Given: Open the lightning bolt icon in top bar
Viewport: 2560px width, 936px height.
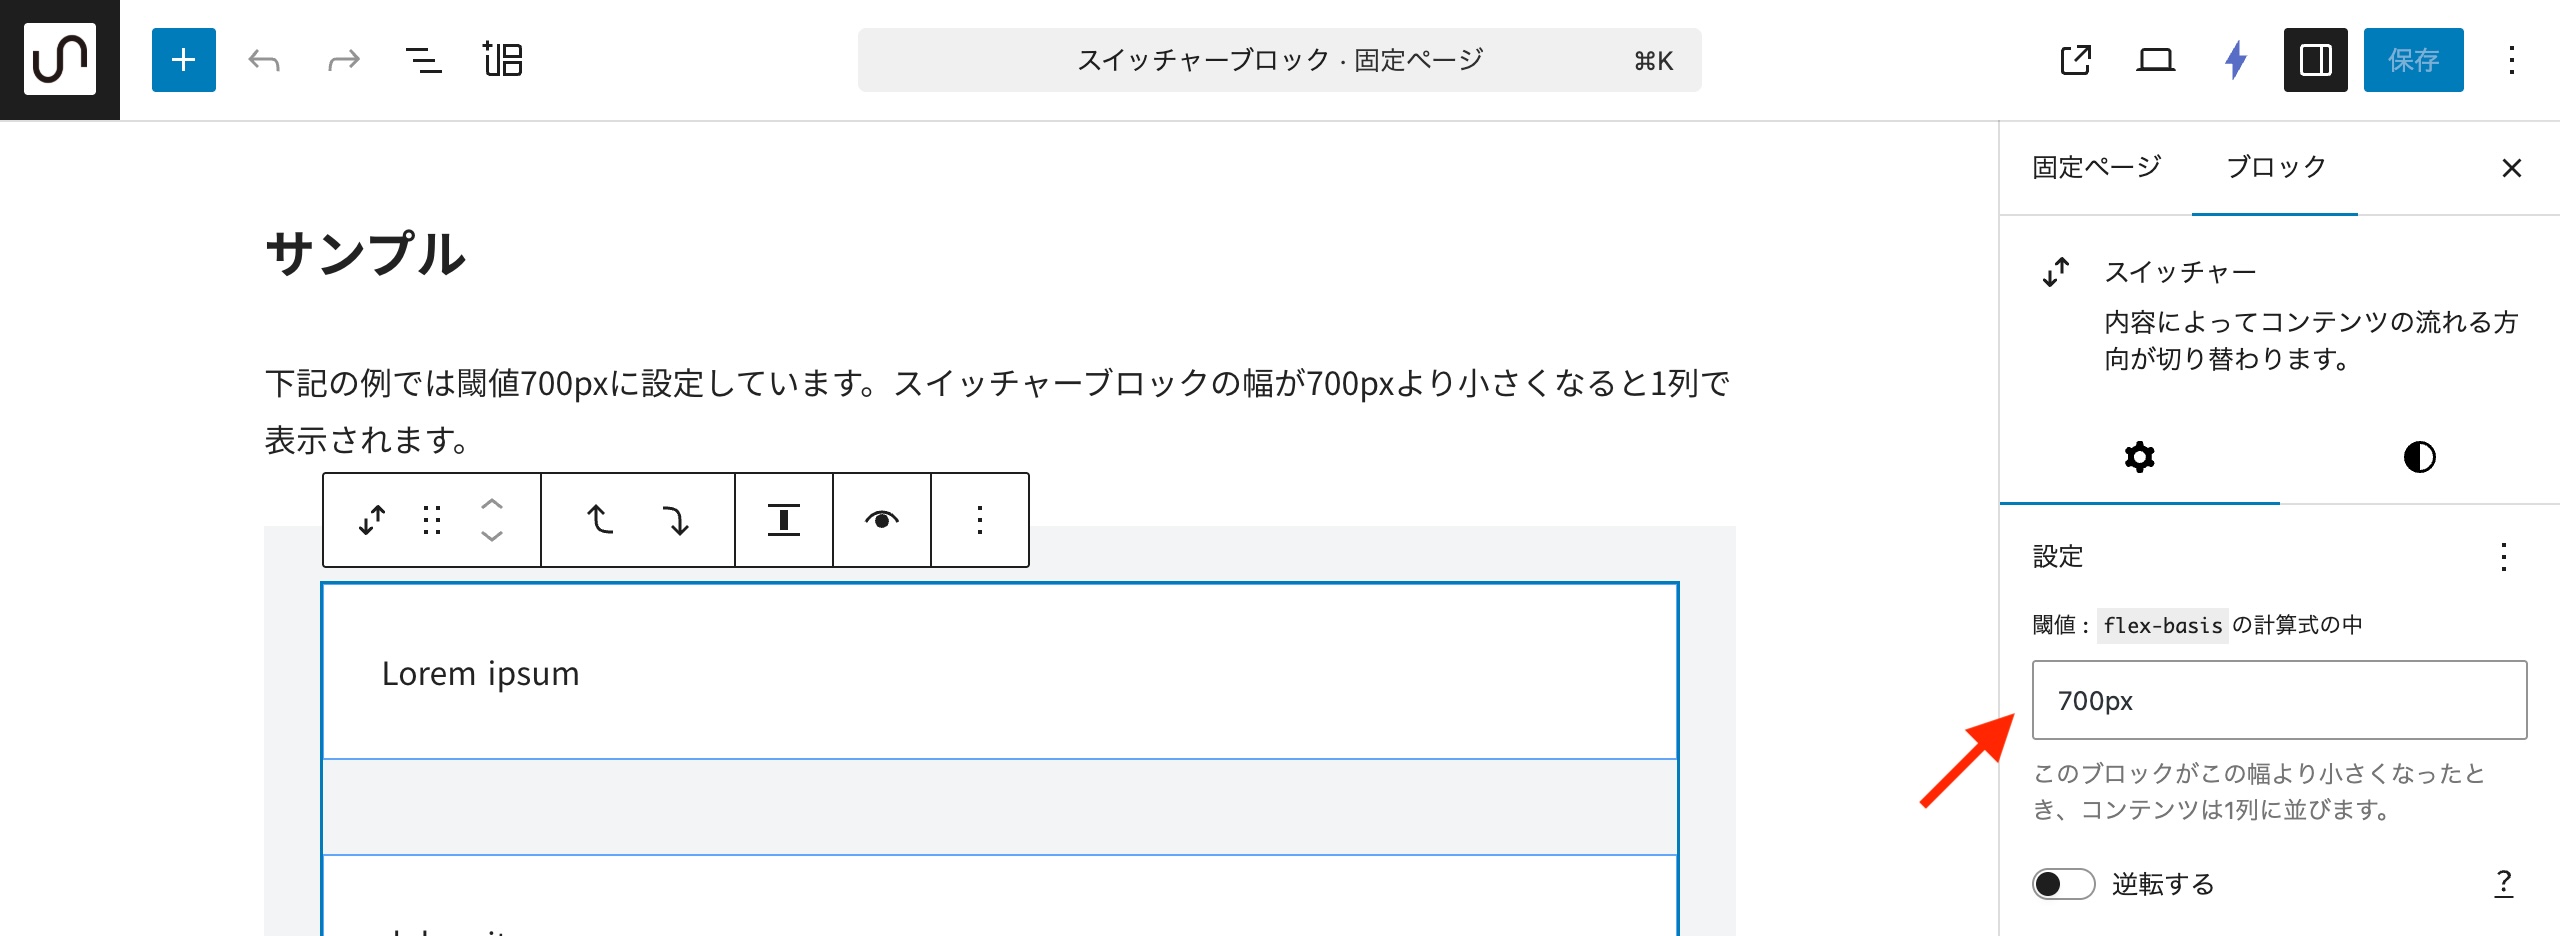Looking at the screenshot, I should coord(2236,60).
